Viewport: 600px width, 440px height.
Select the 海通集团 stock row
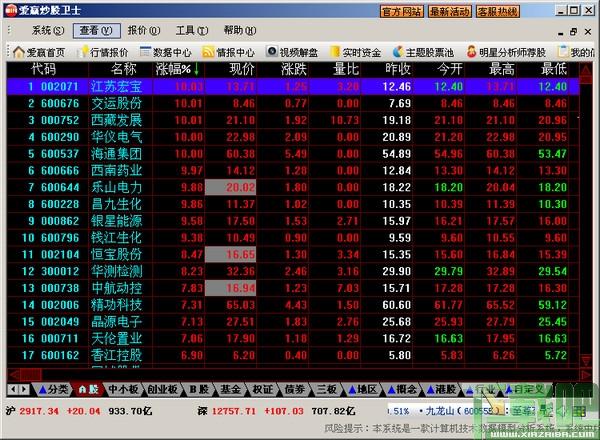293,154
